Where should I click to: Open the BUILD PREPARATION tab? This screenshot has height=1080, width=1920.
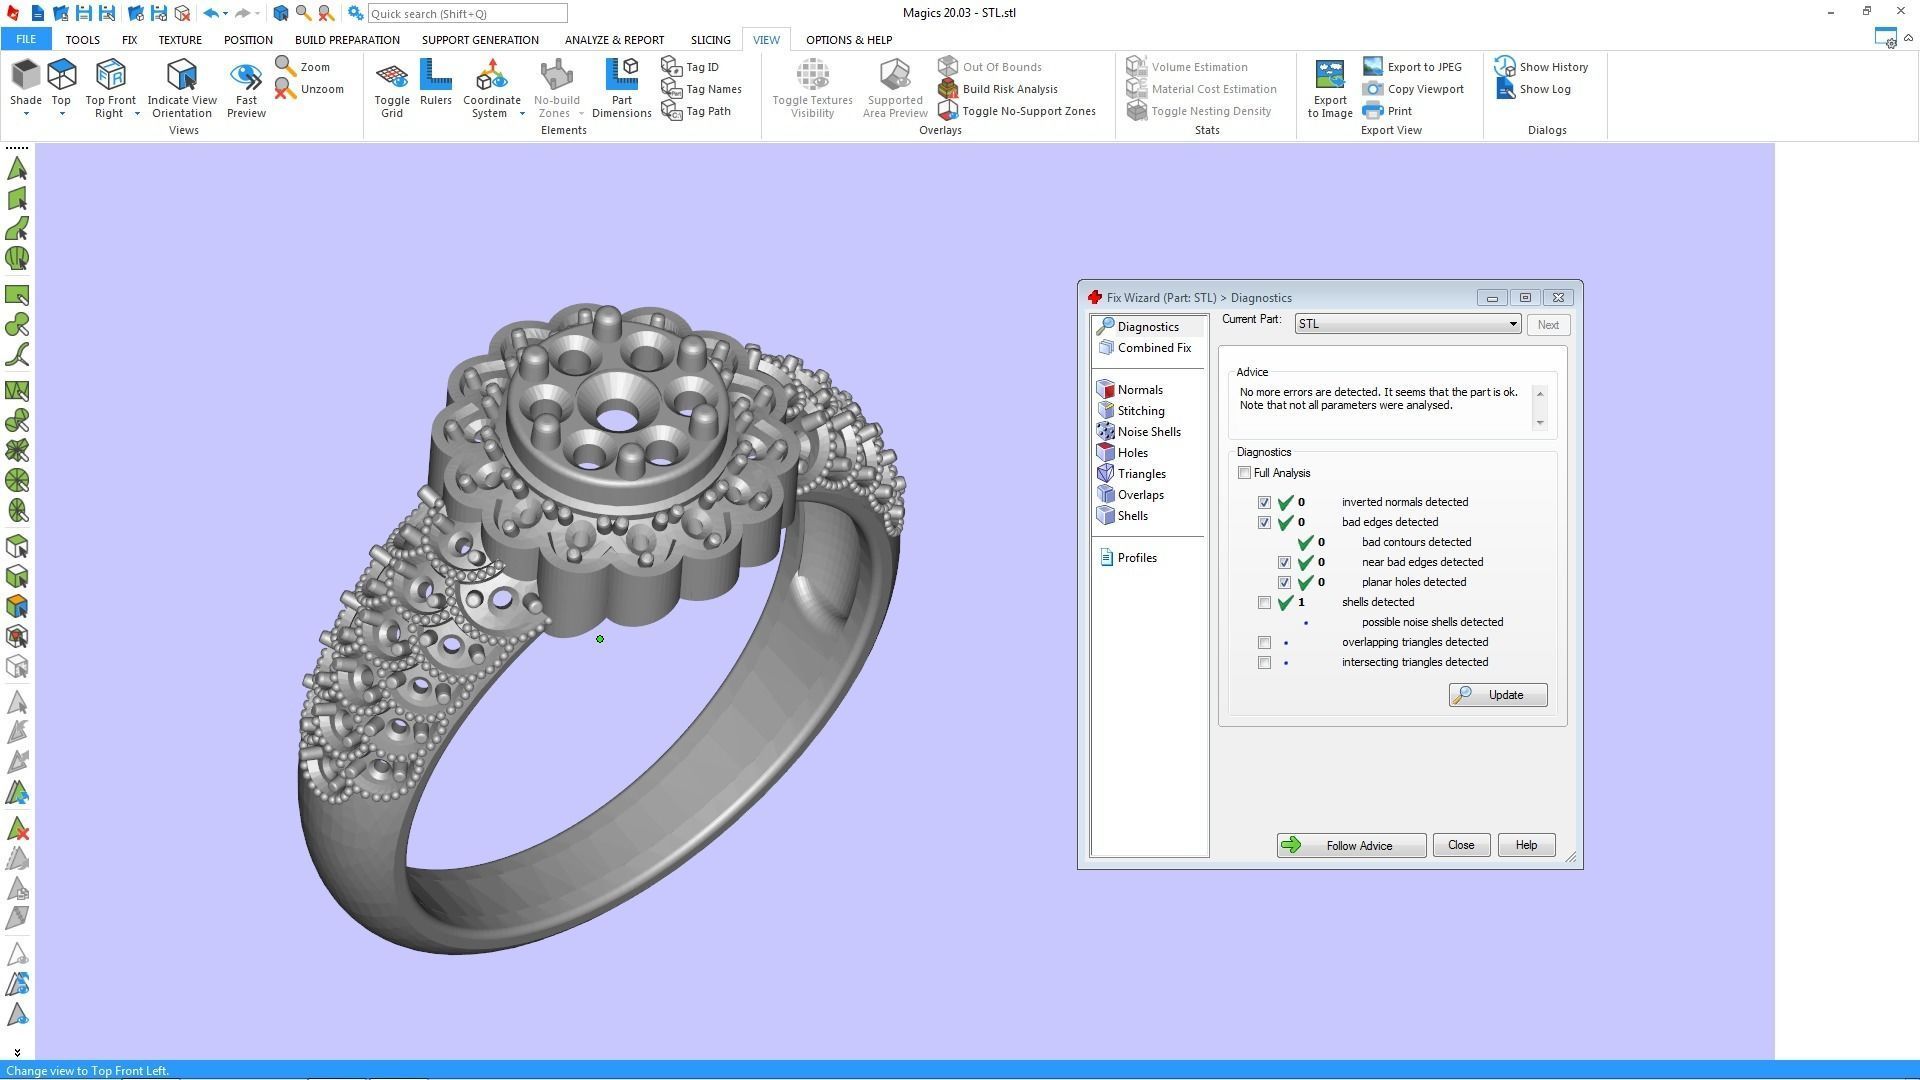coord(347,40)
